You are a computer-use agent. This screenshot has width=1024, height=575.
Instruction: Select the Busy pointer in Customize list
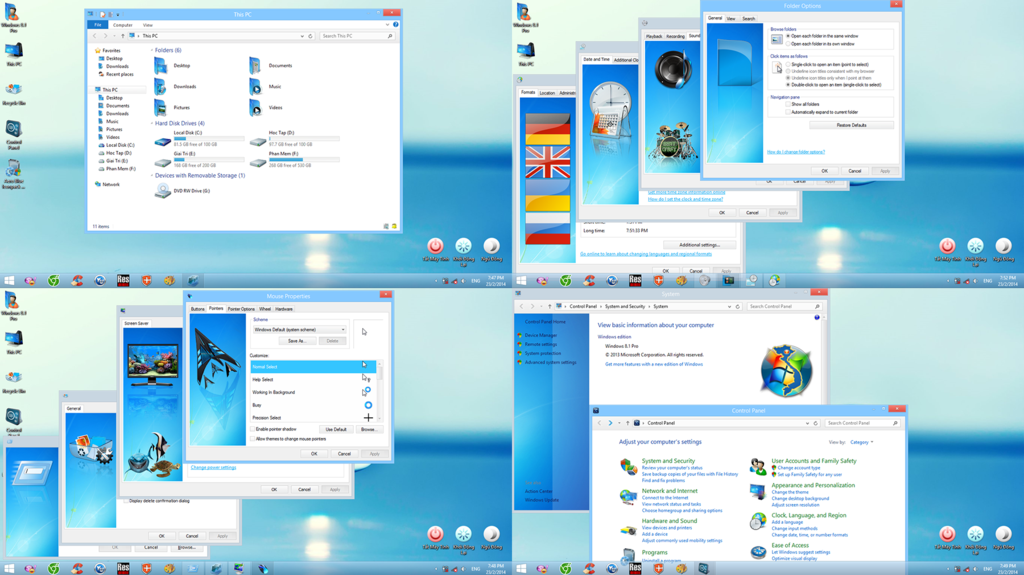coord(313,405)
